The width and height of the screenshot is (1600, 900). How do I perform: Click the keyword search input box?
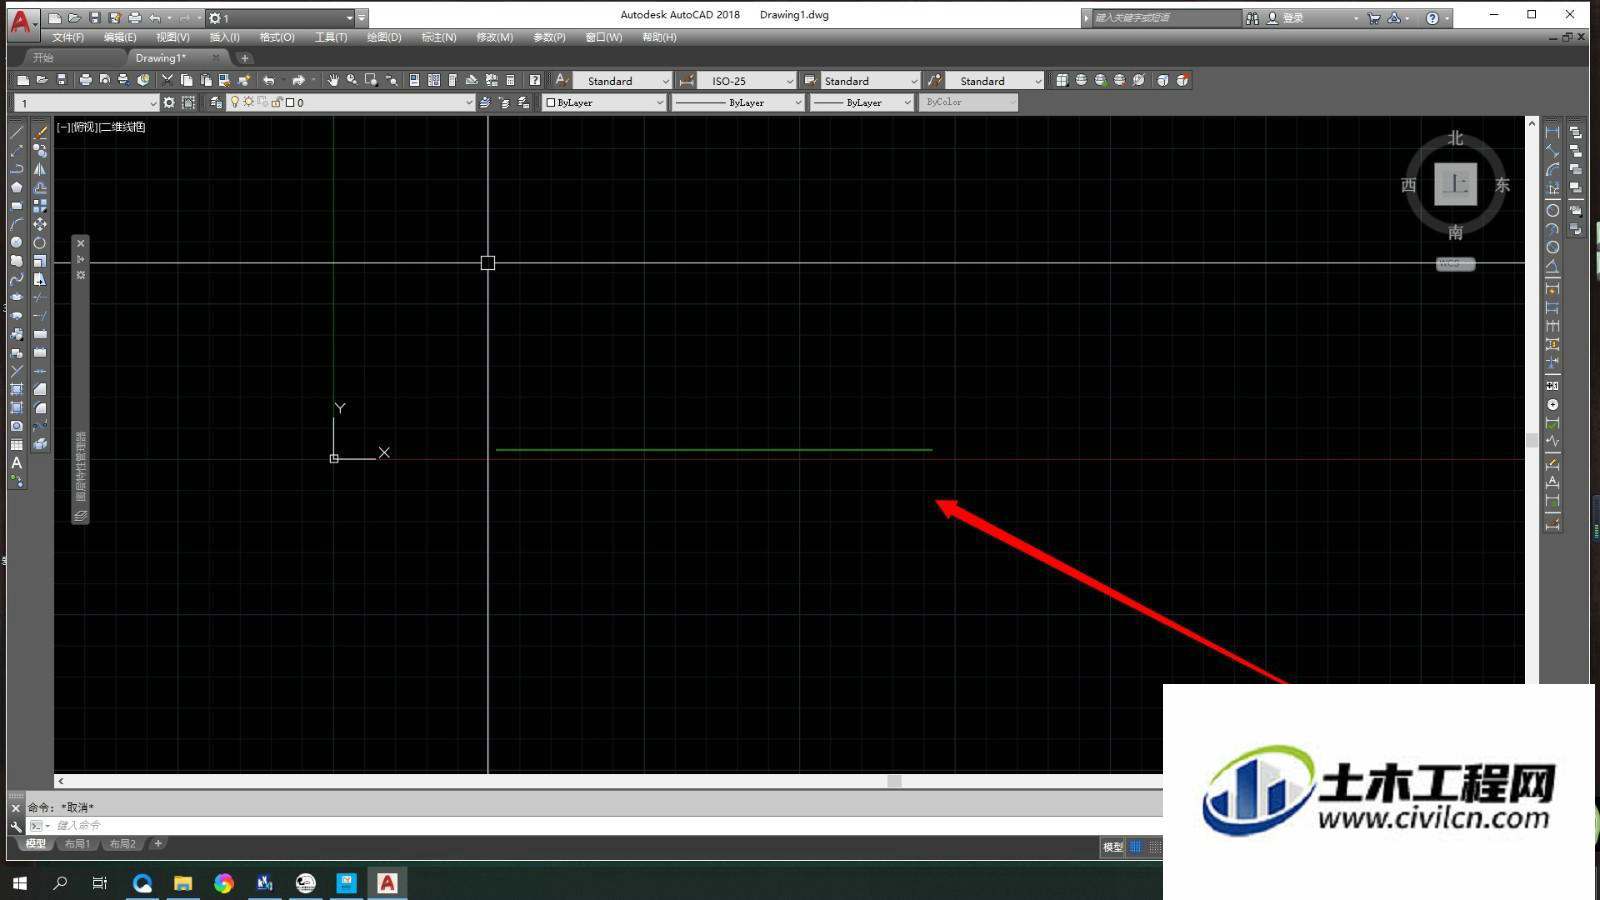coord(1168,18)
